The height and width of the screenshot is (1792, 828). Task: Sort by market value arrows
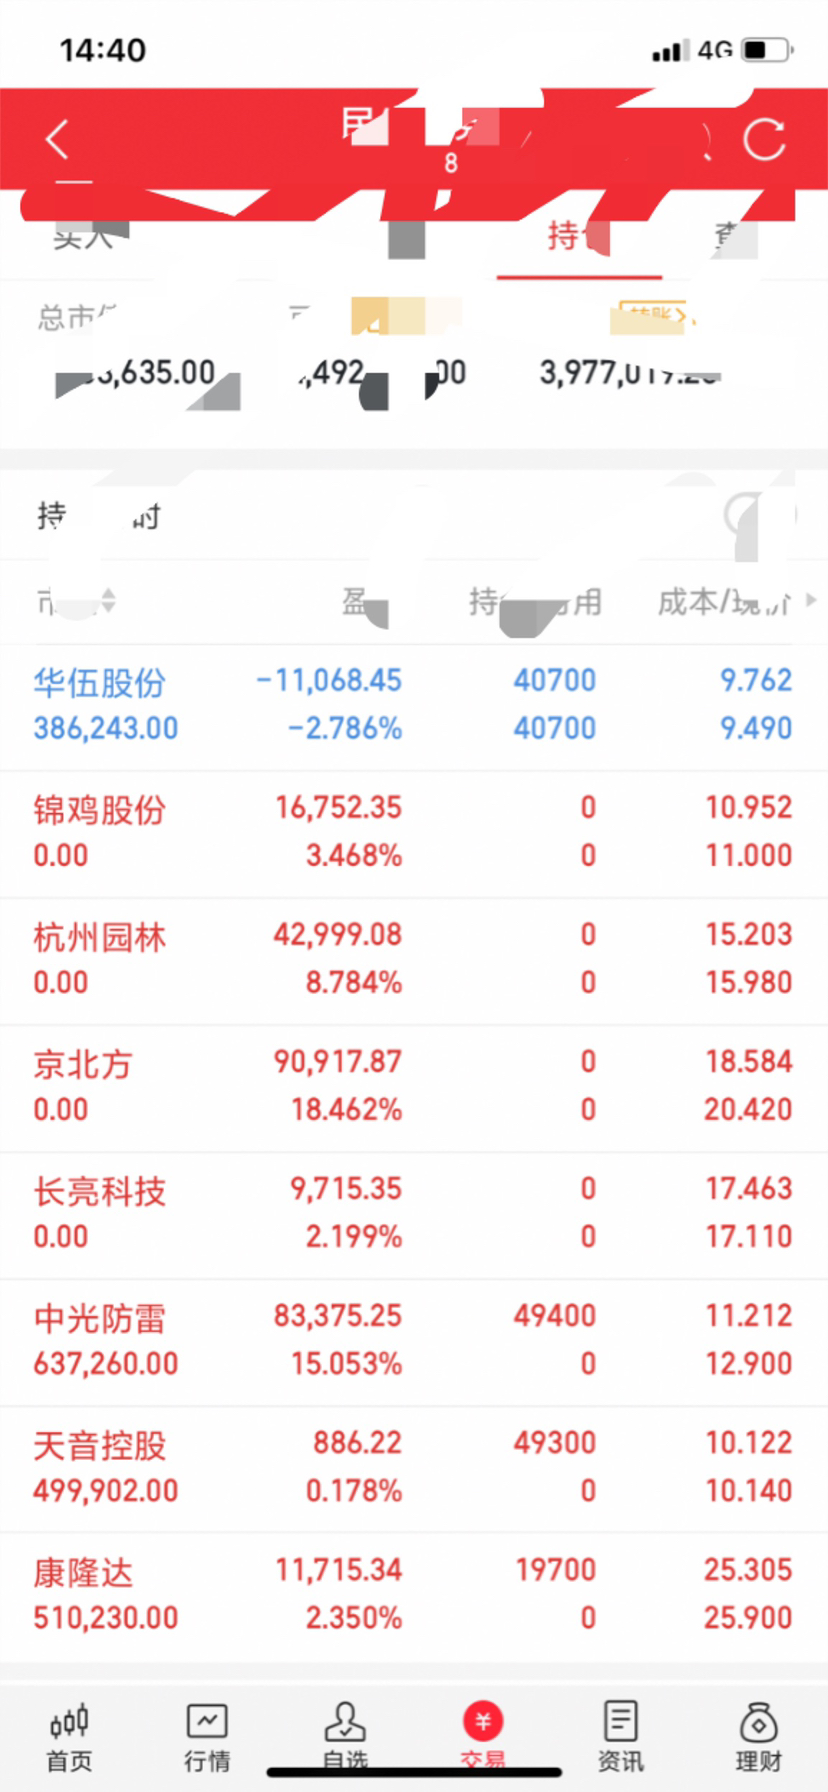108,601
